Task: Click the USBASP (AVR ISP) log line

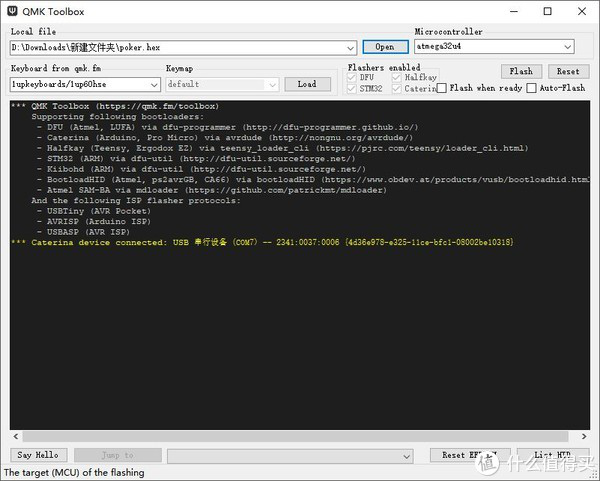Action: [83, 232]
